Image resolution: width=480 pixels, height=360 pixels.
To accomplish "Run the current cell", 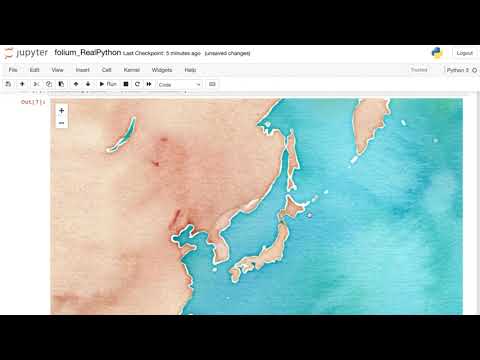I will (x=108, y=84).
